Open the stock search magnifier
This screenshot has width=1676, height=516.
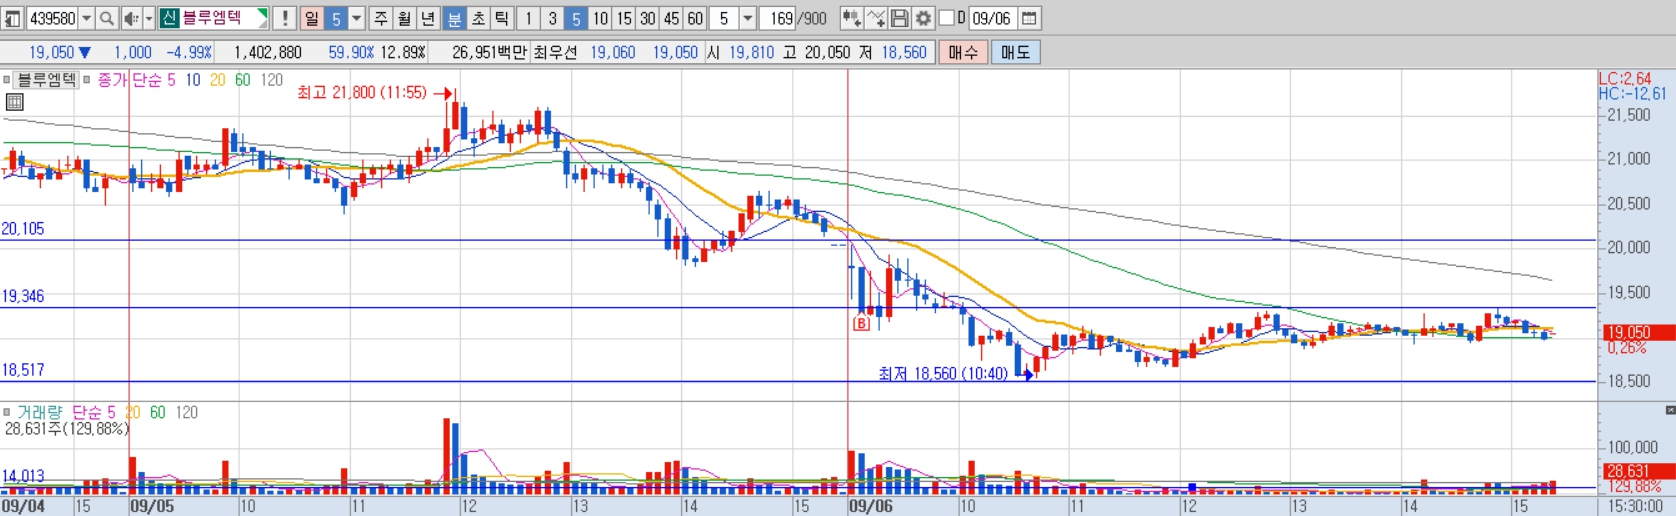[x=106, y=19]
